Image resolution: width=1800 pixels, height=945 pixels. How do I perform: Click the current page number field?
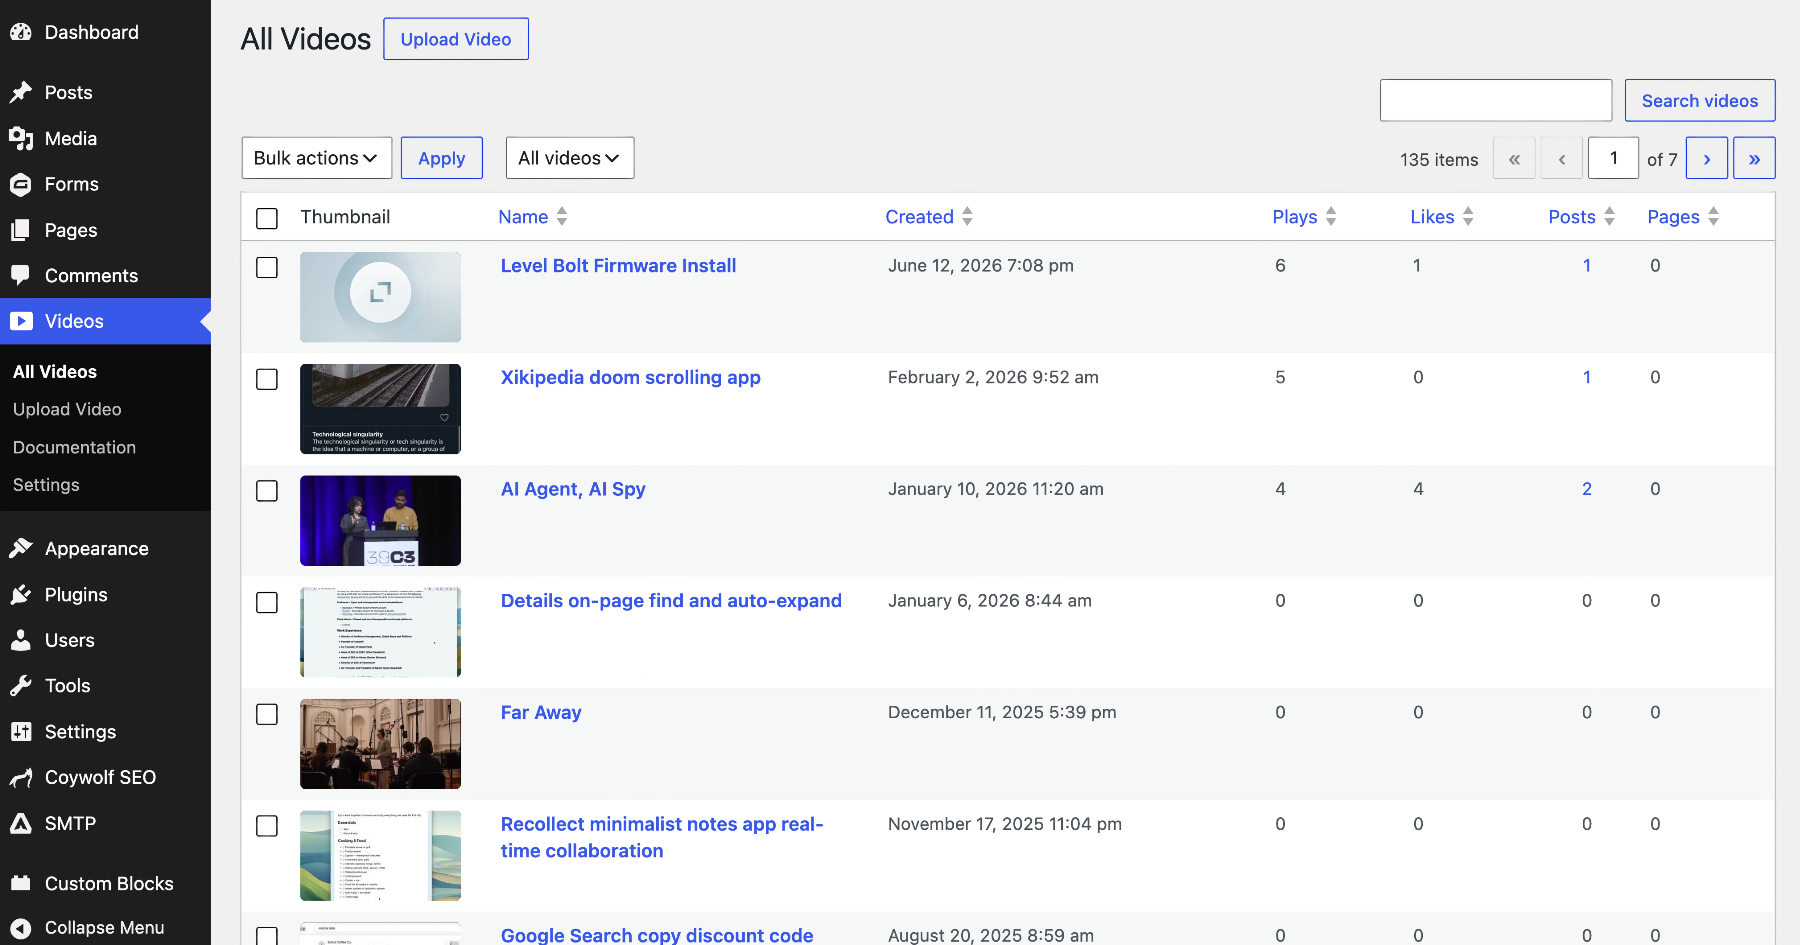click(1613, 158)
